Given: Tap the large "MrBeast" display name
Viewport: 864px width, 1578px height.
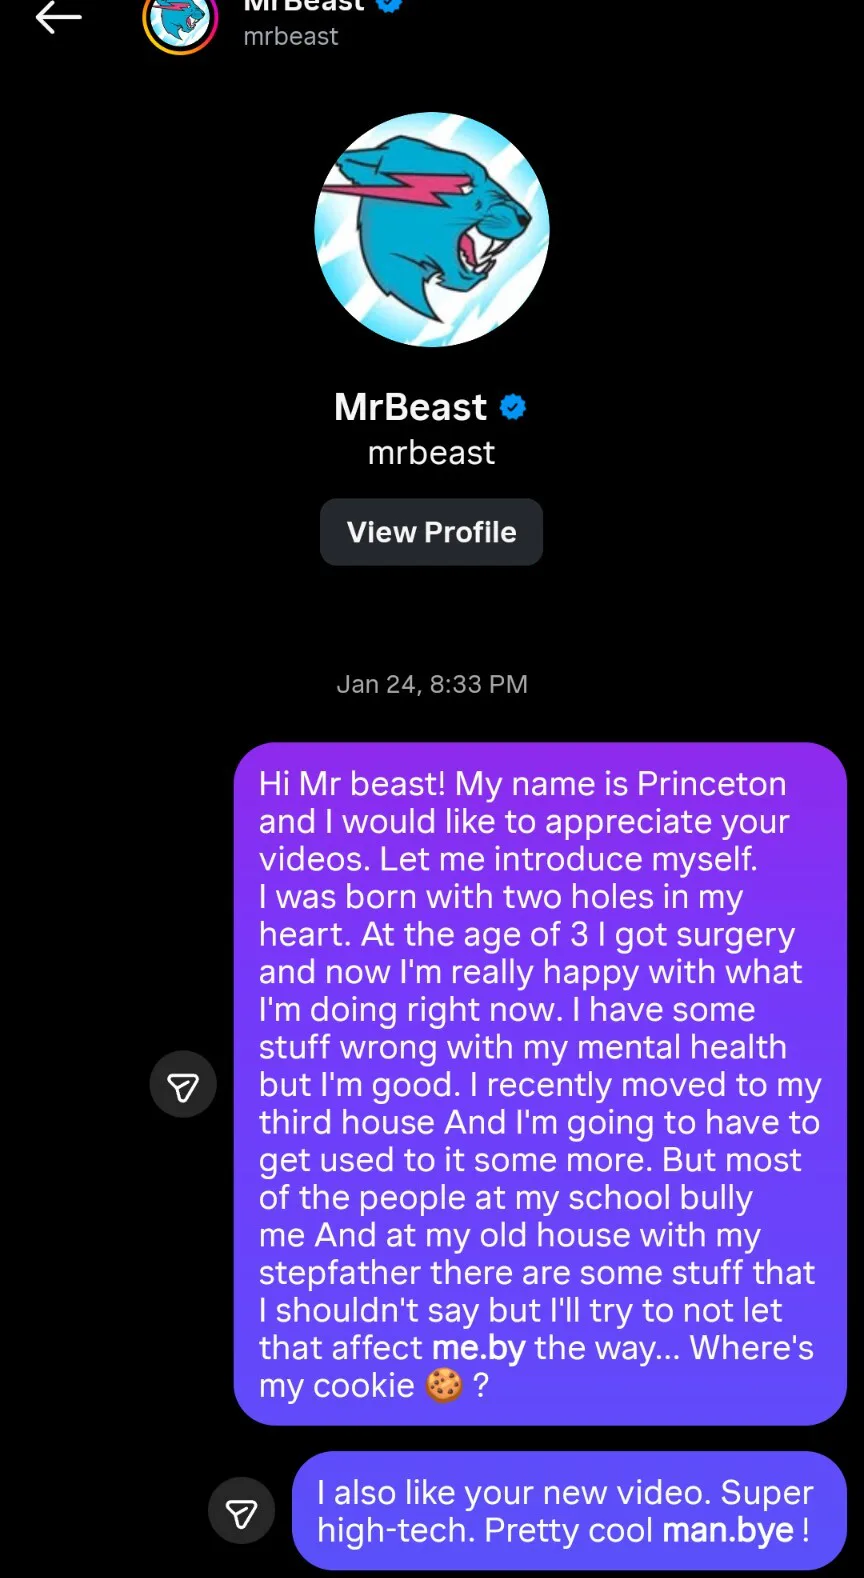Looking at the screenshot, I should pyautogui.click(x=410, y=407).
